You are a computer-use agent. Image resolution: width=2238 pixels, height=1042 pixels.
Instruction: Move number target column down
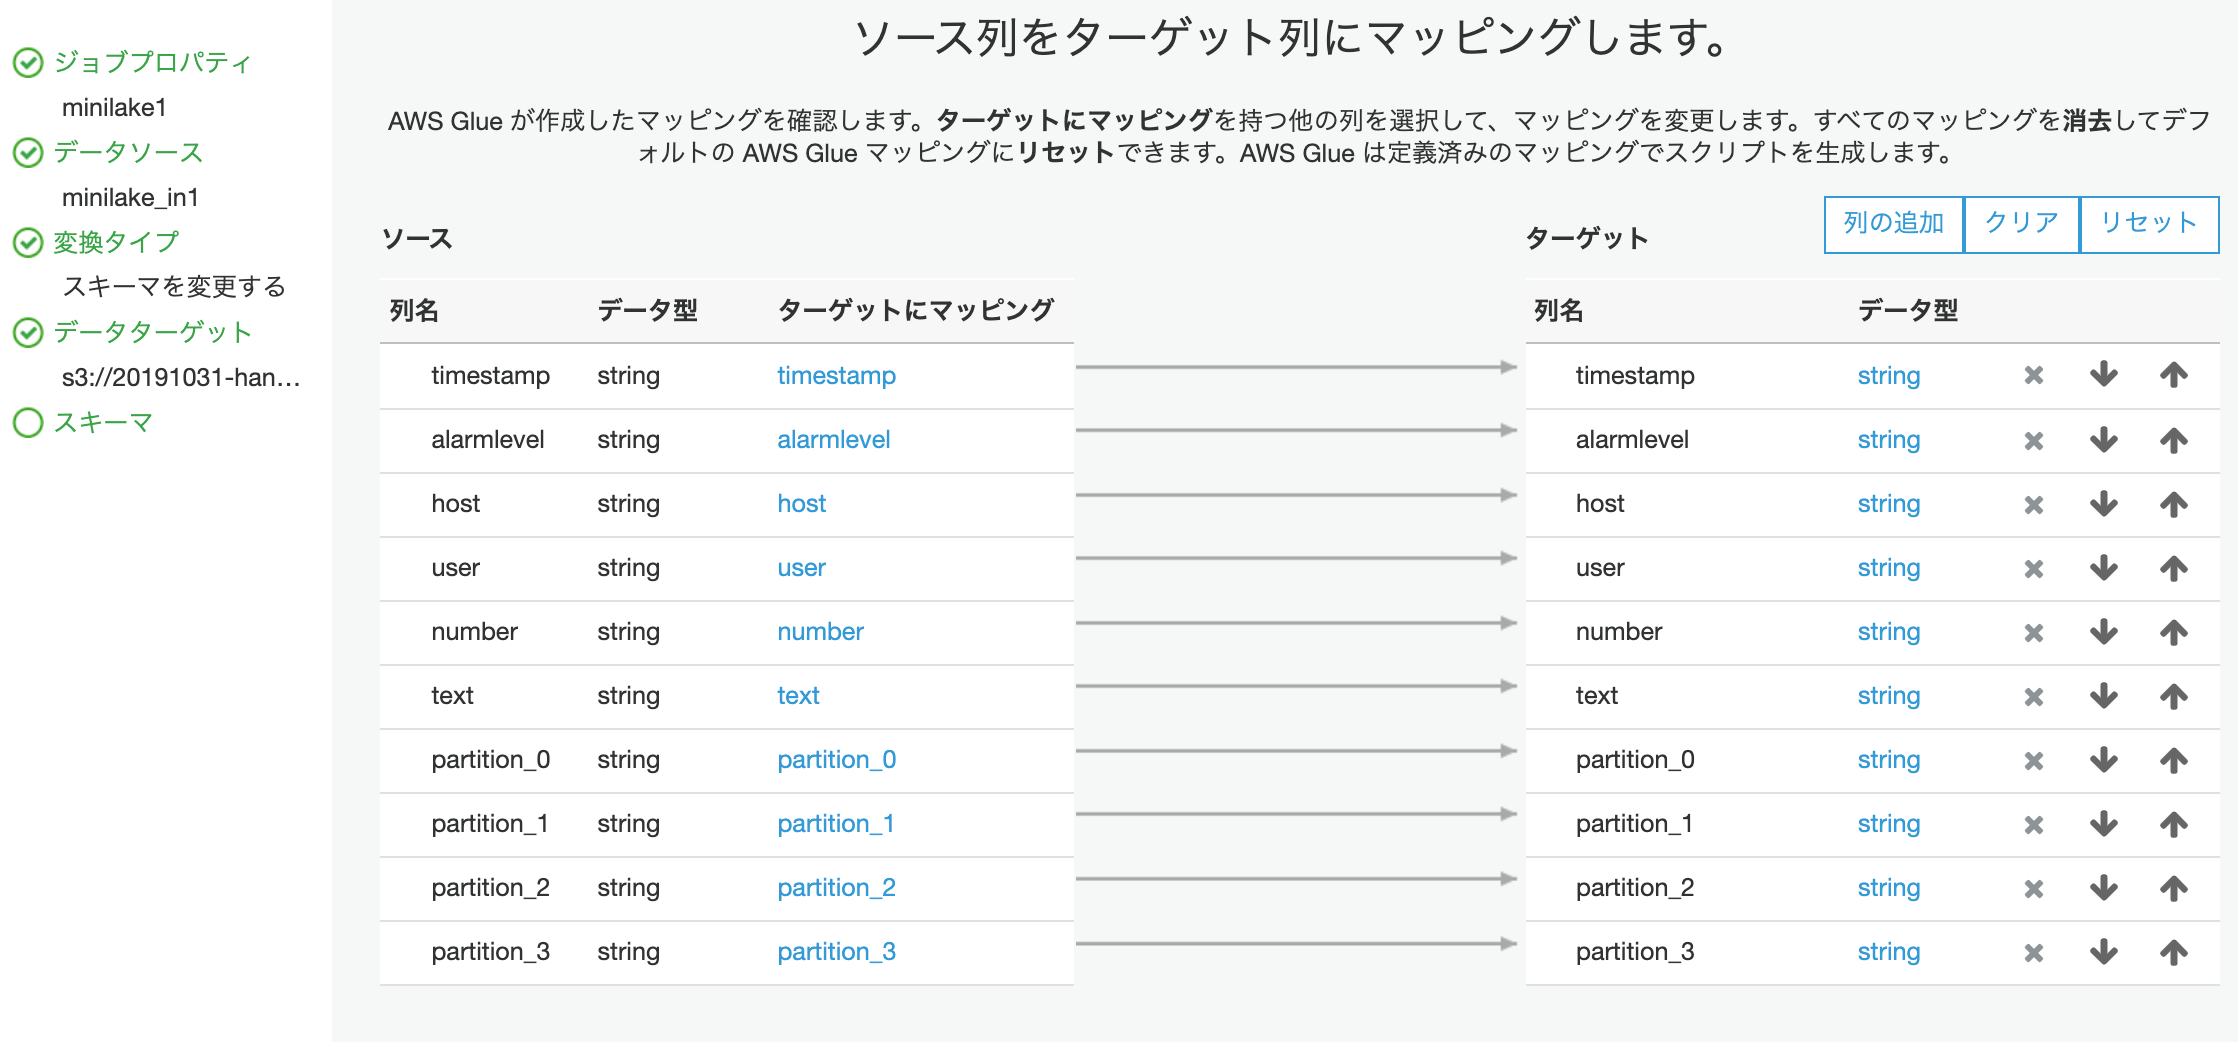click(x=2104, y=631)
